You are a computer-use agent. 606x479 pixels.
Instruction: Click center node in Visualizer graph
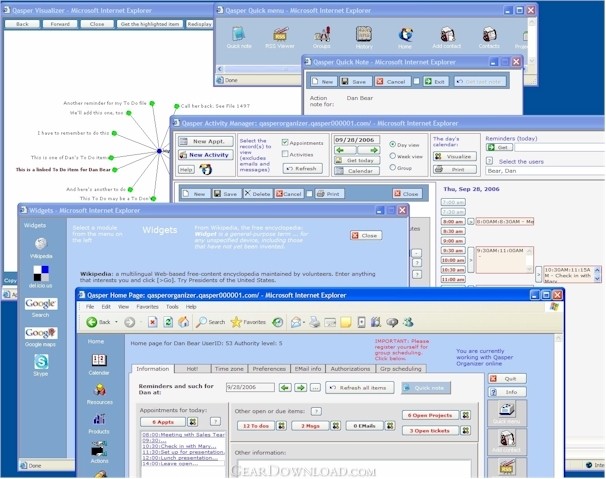[159, 151]
